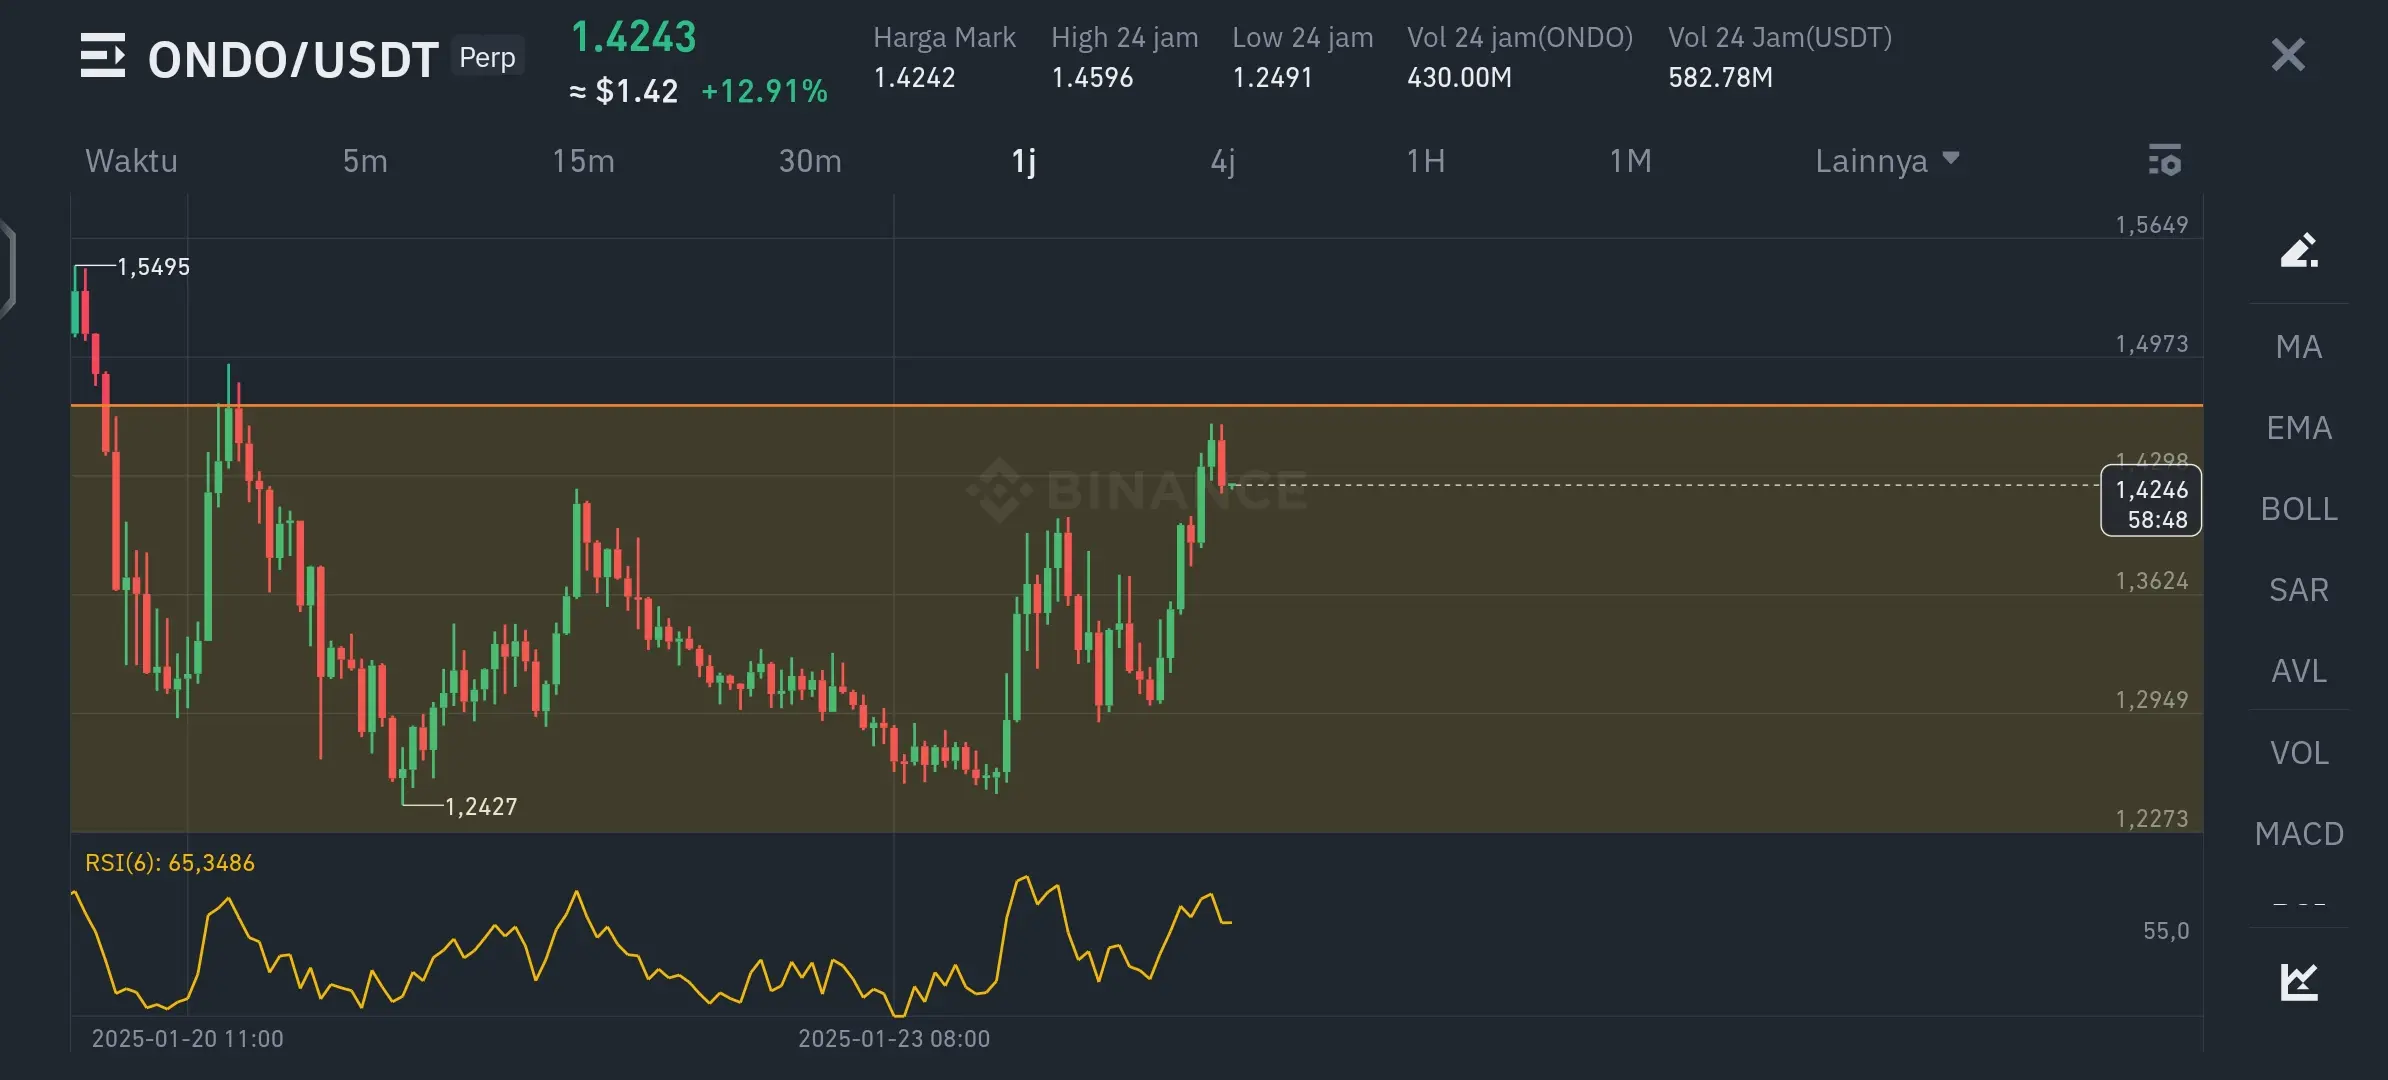Image resolution: width=2388 pixels, height=1080 pixels.
Task: Toggle the BOLL indicator
Action: tap(2299, 509)
